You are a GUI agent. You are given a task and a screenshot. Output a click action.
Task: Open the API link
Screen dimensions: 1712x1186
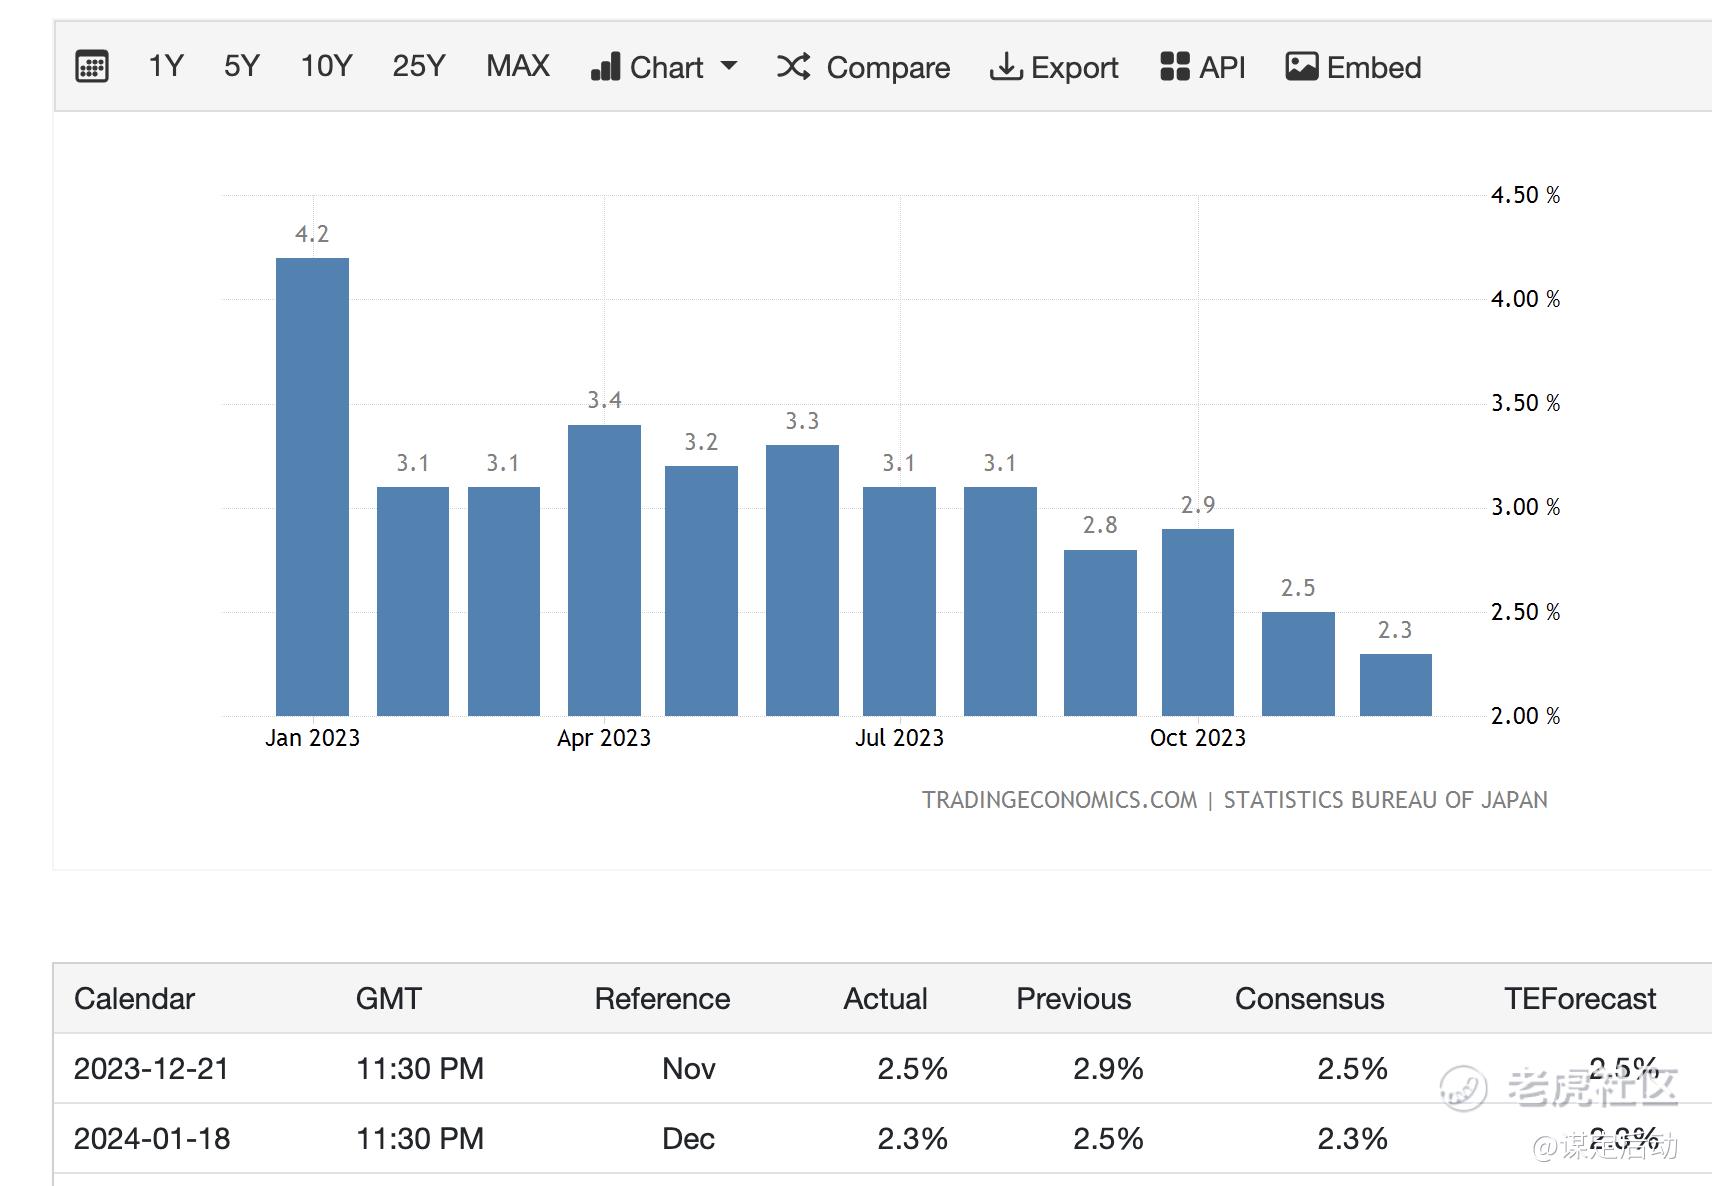[x=1203, y=67]
